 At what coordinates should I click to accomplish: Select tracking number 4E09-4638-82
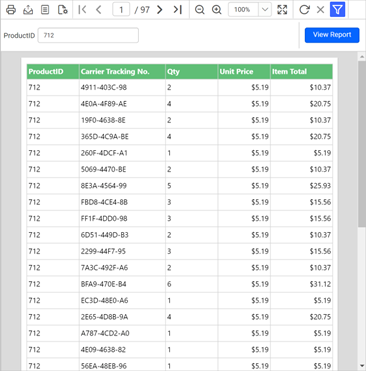pyautogui.click(x=103, y=350)
